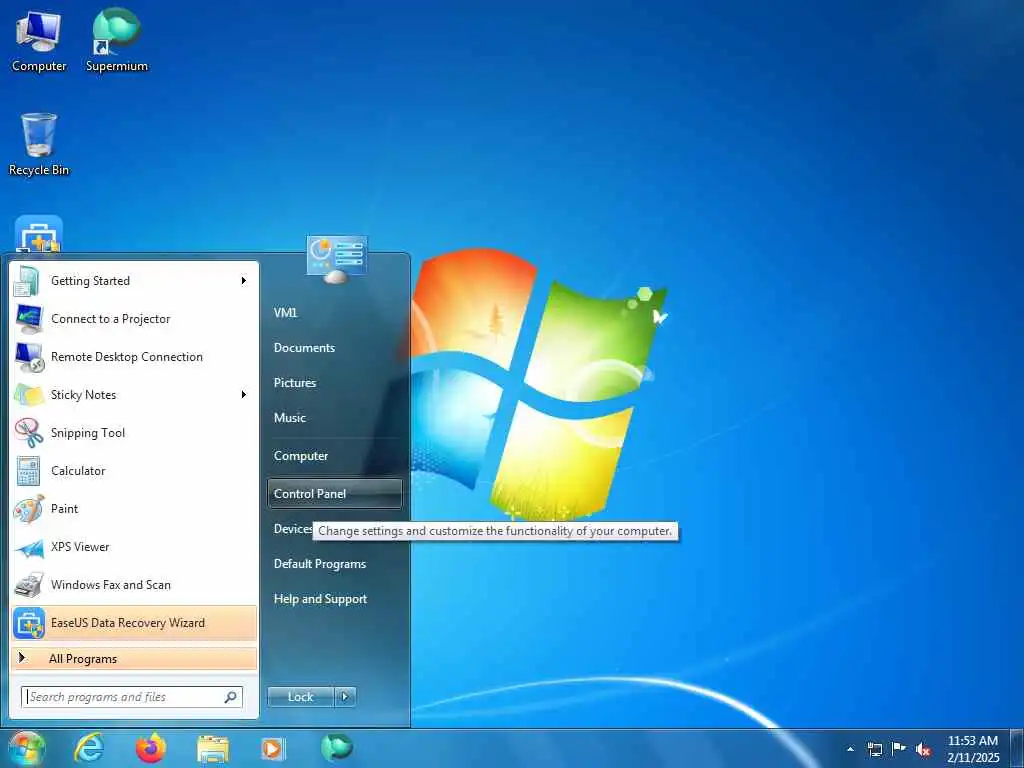Launch Firefox from the taskbar
1024x768 pixels.
pyautogui.click(x=151, y=748)
